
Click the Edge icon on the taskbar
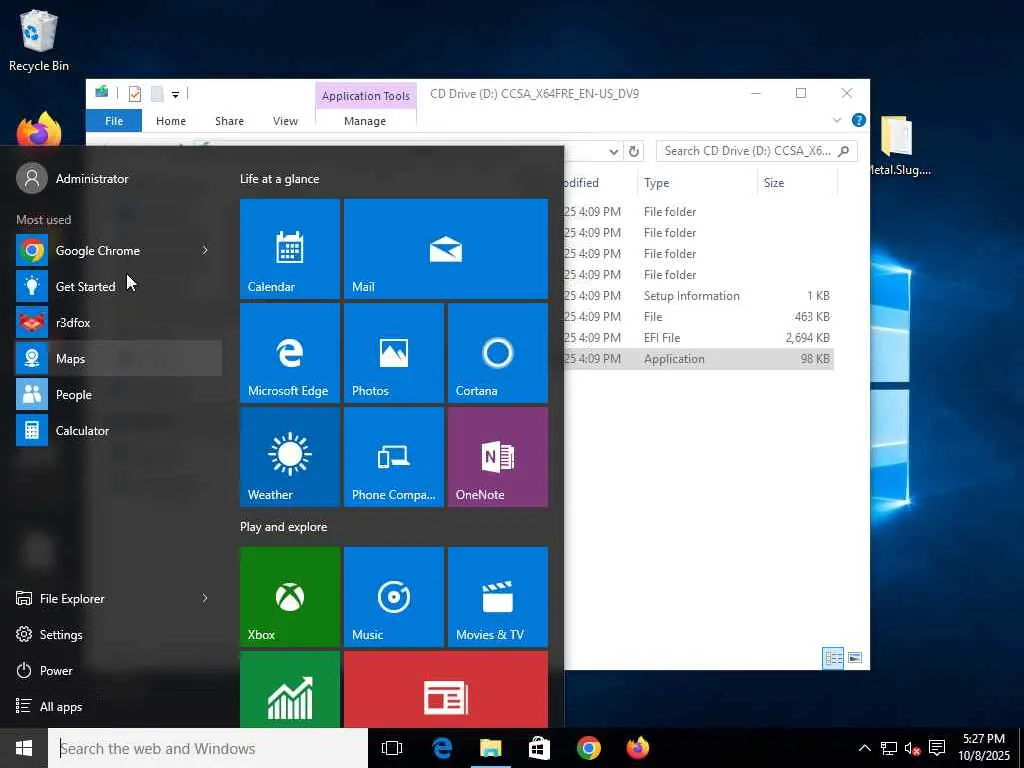coord(442,748)
